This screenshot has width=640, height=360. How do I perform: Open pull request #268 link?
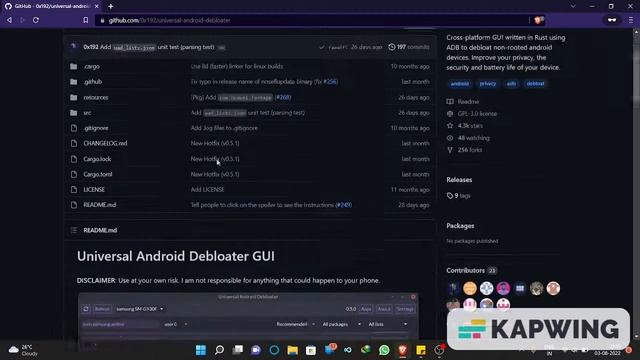[x=283, y=97]
